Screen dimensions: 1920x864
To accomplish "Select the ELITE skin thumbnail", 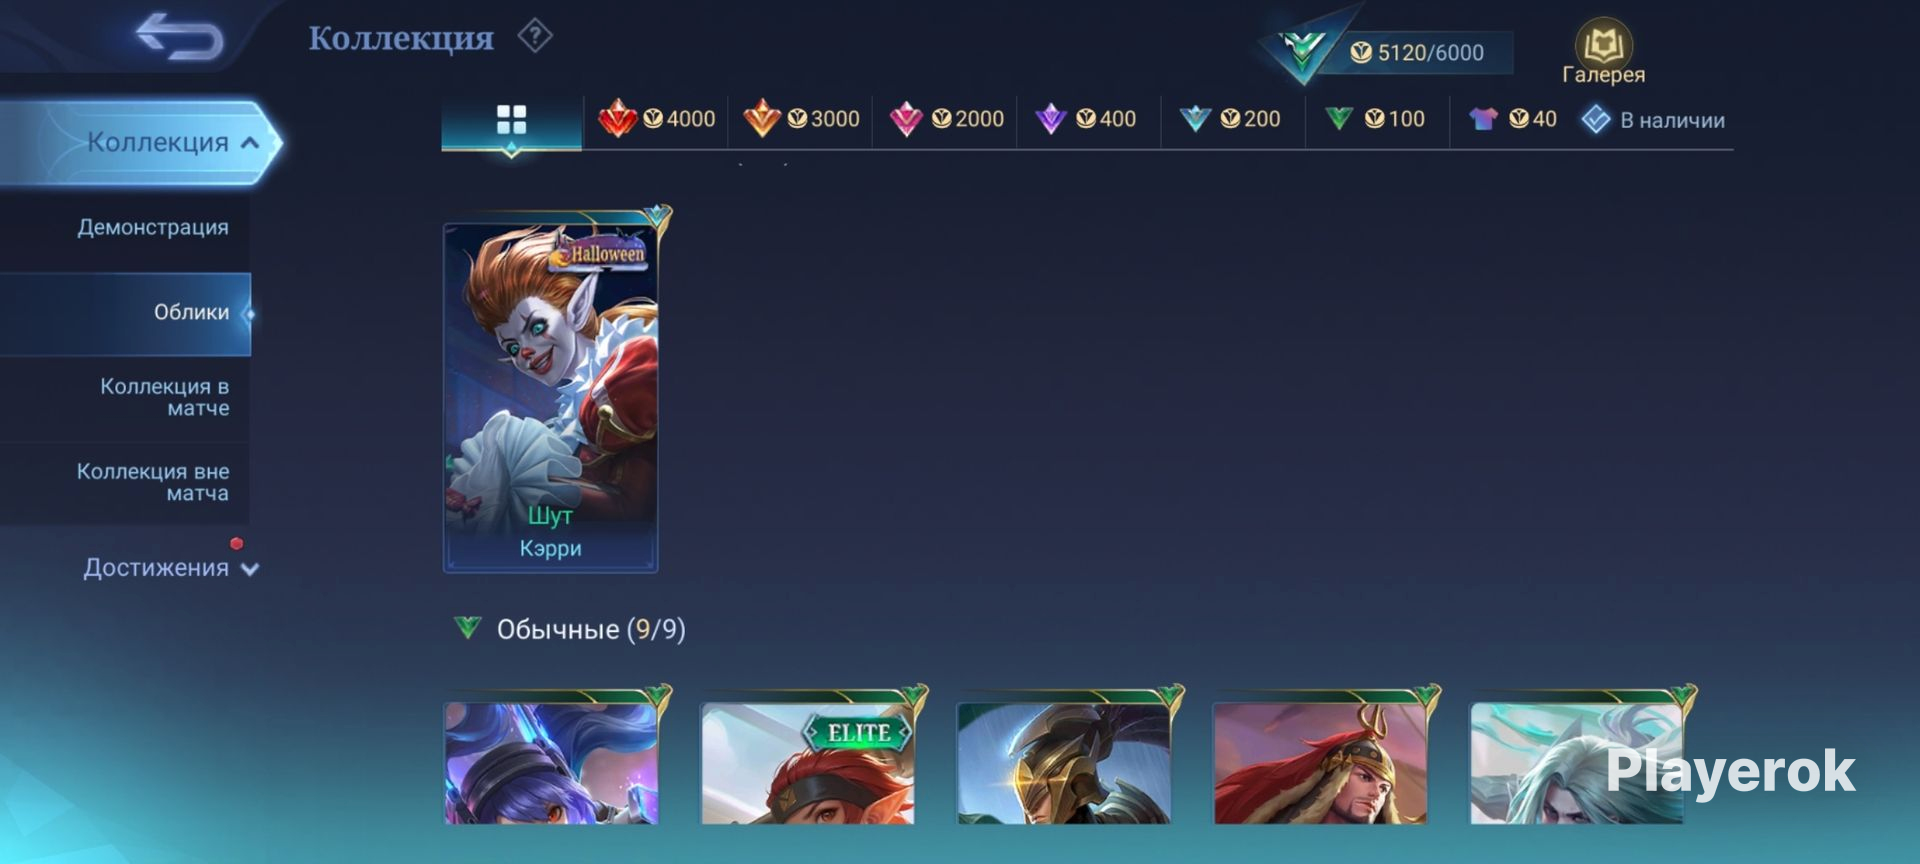I will (808, 762).
